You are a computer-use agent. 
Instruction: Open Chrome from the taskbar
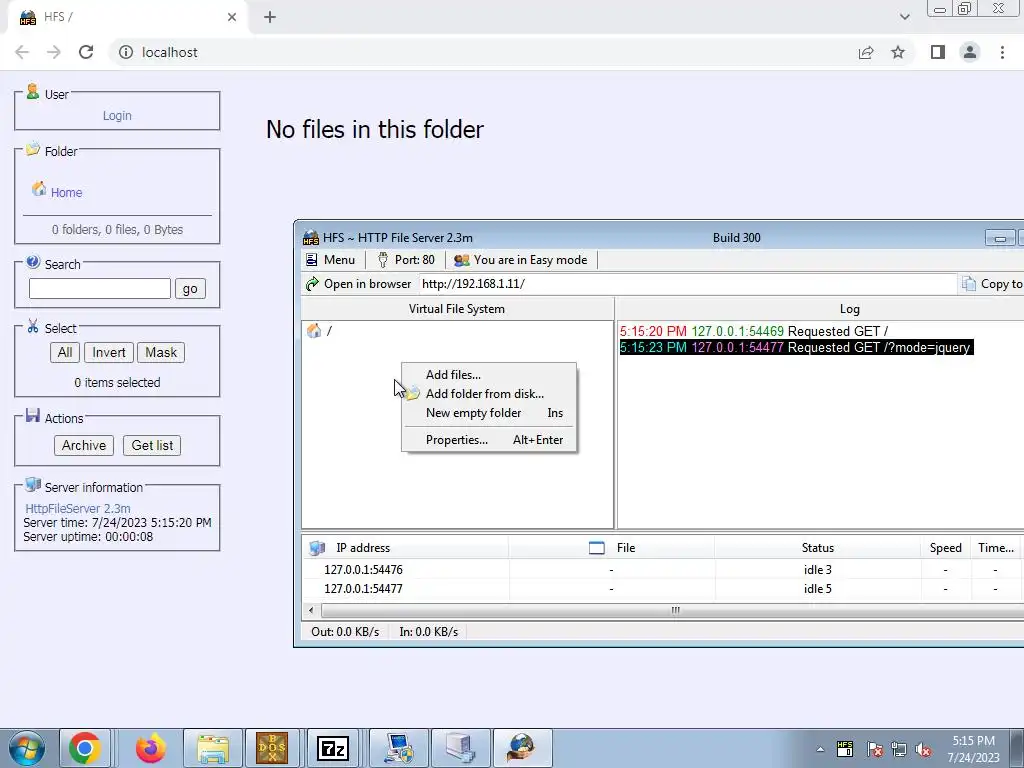coord(85,748)
